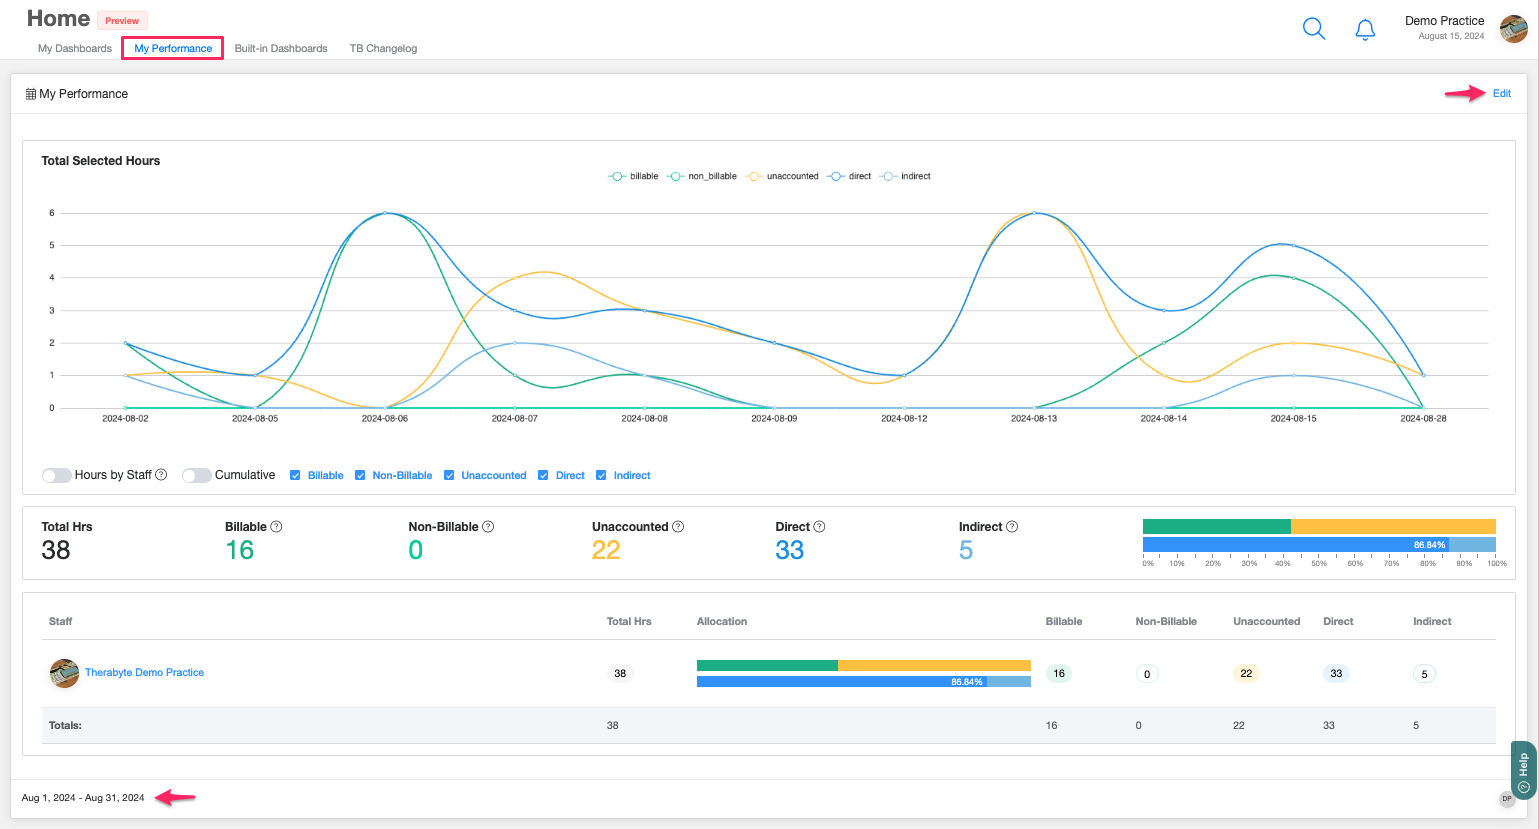The image size is (1539, 829).
Task: Open the search magnifier icon
Action: (x=1314, y=29)
